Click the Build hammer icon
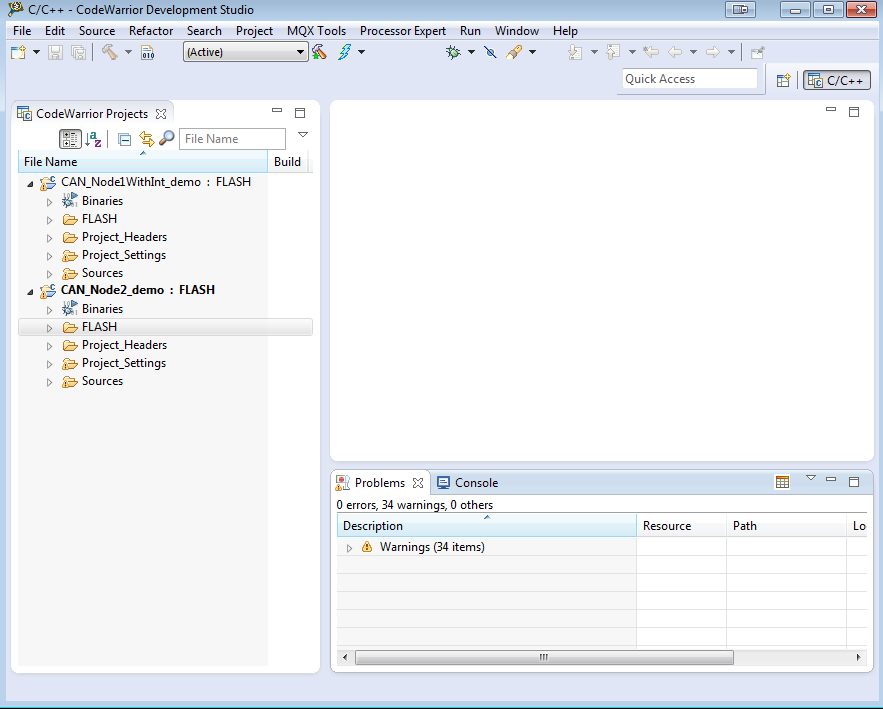The height and width of the screenshot is (709, 883). [x=110, y=52]
